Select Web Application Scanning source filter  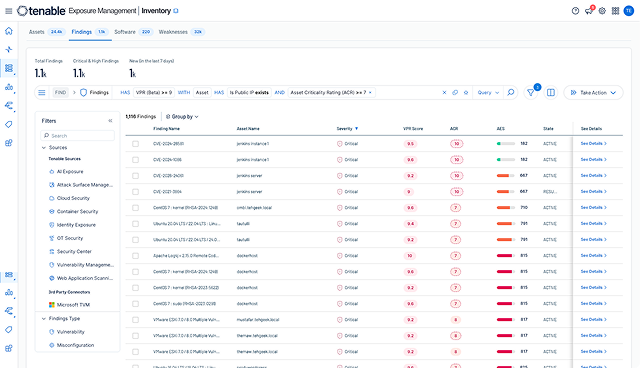81,278
